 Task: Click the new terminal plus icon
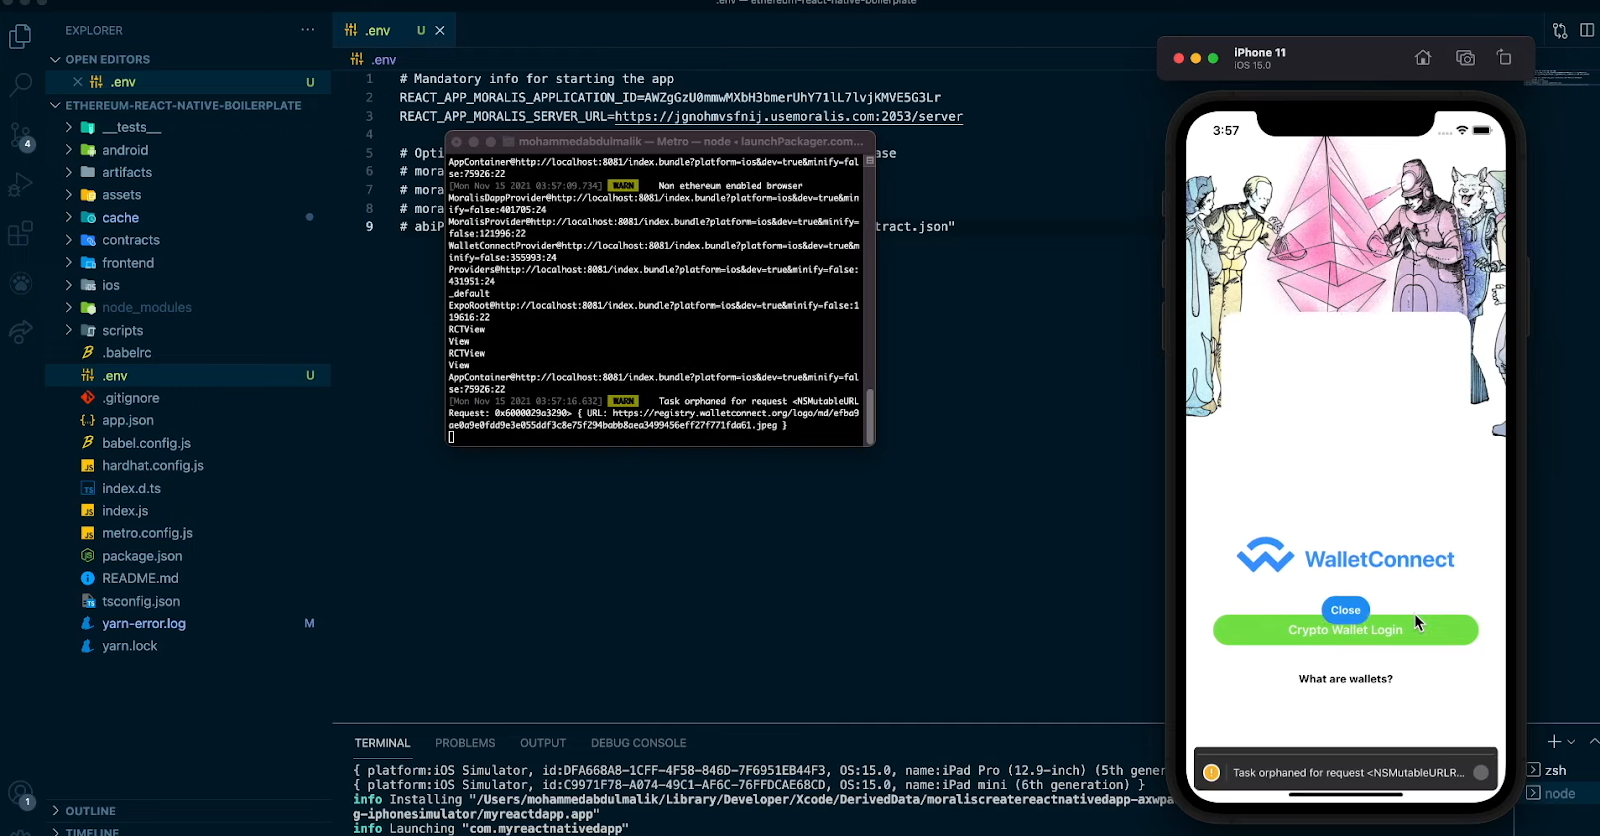click(x=1554, y=742)
